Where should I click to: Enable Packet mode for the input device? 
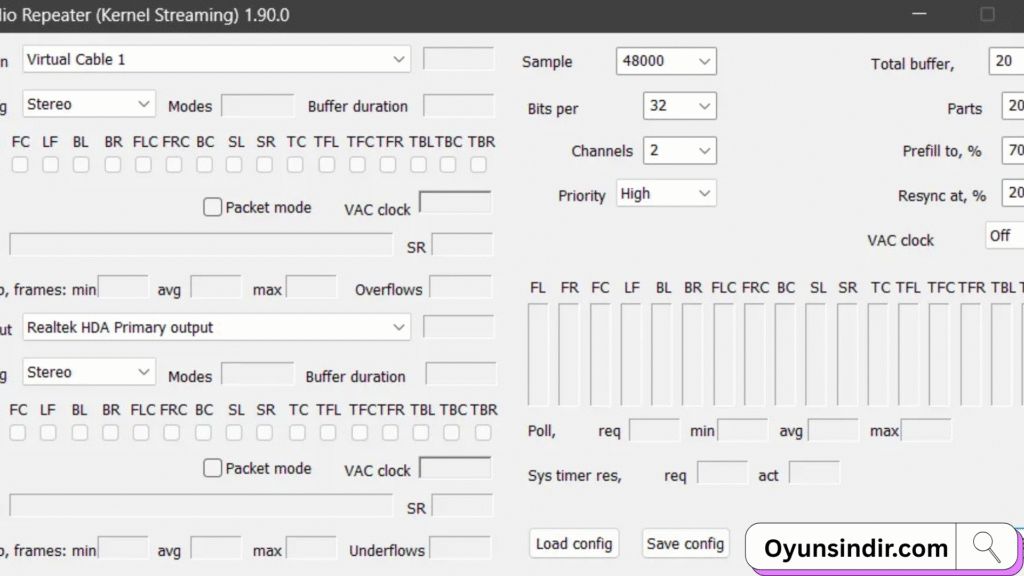(212, 206)
